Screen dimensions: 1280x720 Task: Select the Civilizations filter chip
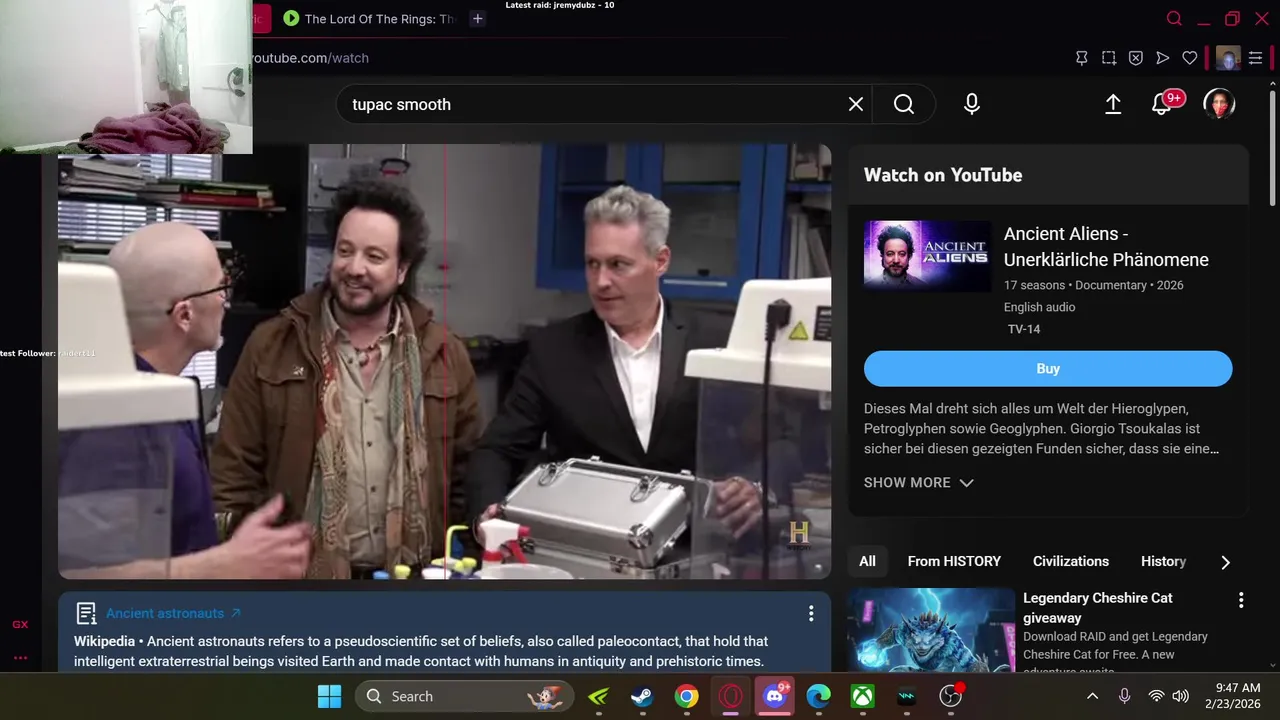click(1071, 561)
